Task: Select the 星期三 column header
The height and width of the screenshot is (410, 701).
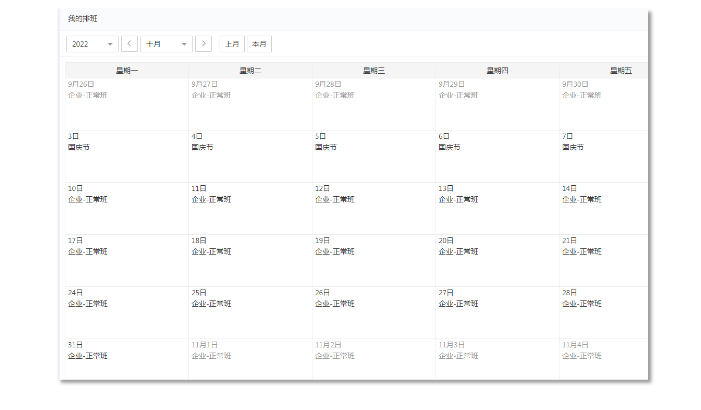Action: [374, 70]
